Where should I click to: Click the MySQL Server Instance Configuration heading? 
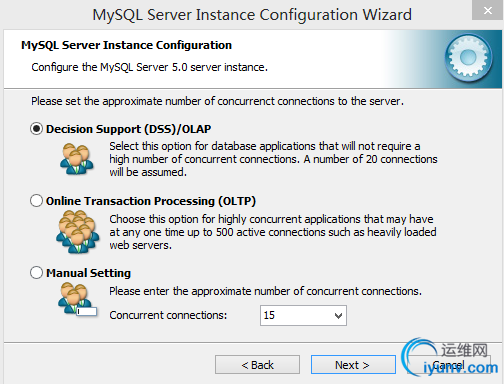[126, 45]
